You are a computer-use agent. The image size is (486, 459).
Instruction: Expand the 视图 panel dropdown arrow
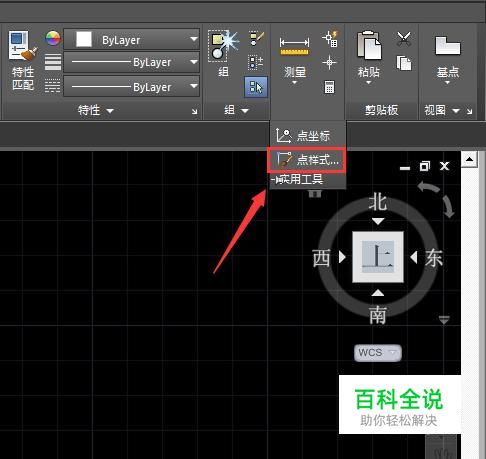456,111
